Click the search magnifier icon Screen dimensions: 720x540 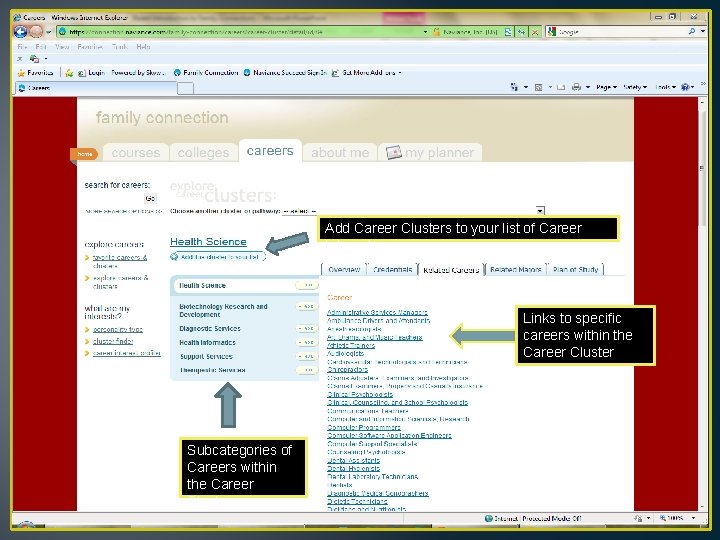[x=692, y=32]
